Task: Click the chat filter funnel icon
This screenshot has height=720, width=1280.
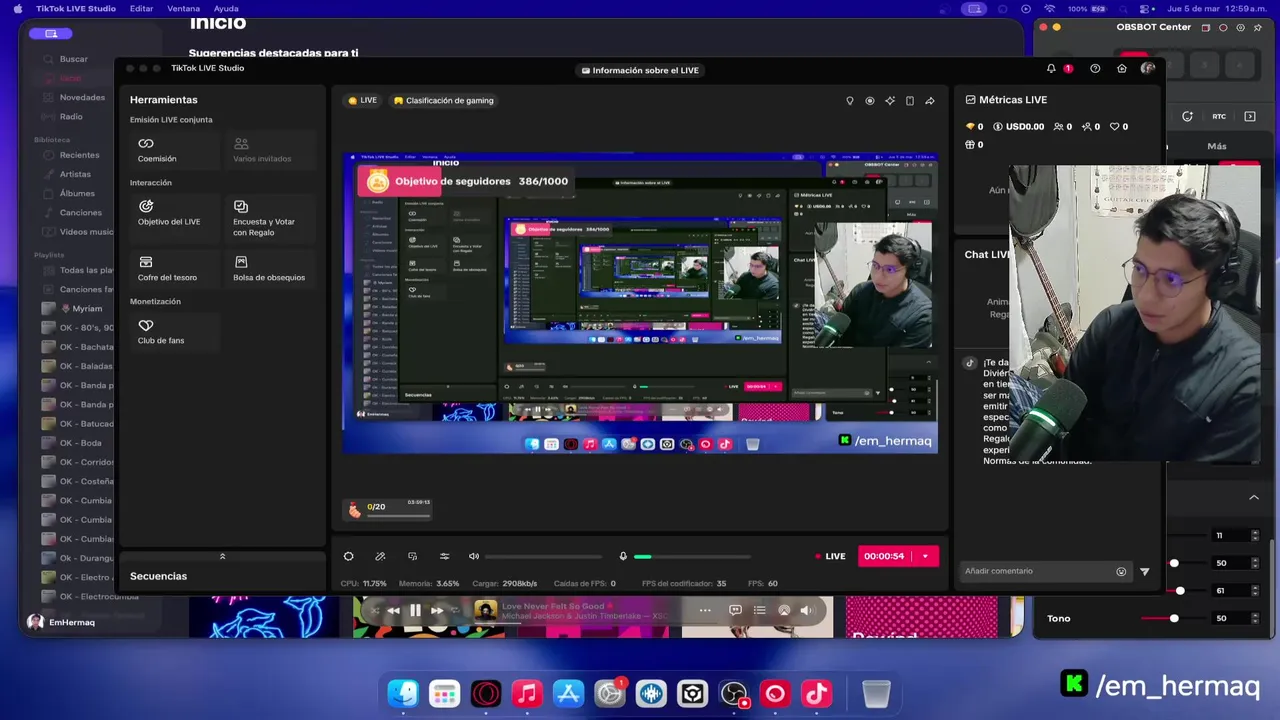Action: tap(1145, 571)
